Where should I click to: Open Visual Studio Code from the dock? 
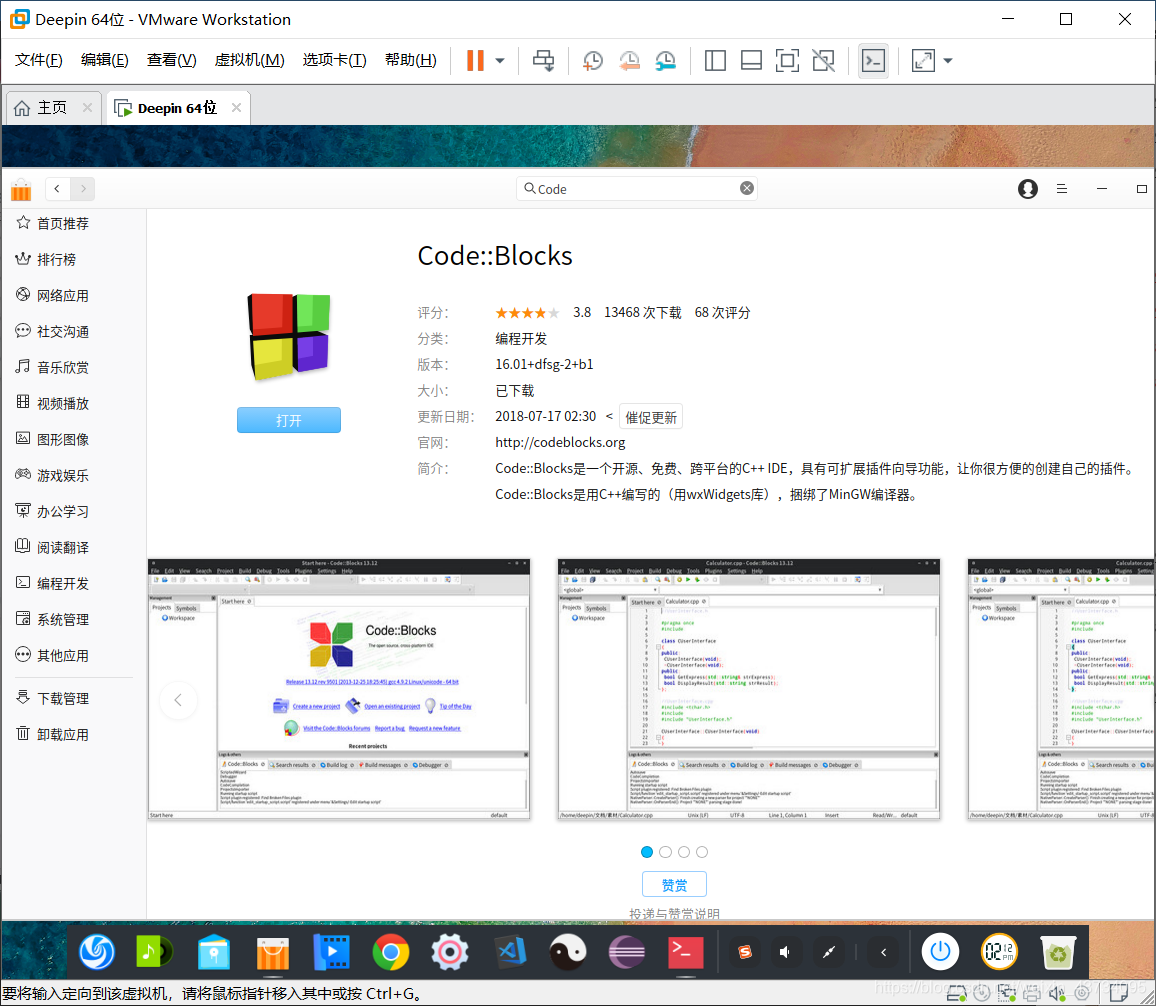coord(509,951)
